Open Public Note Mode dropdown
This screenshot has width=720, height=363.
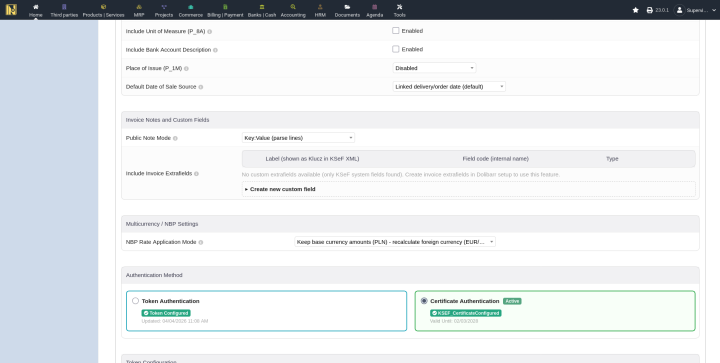pos(298,138)
